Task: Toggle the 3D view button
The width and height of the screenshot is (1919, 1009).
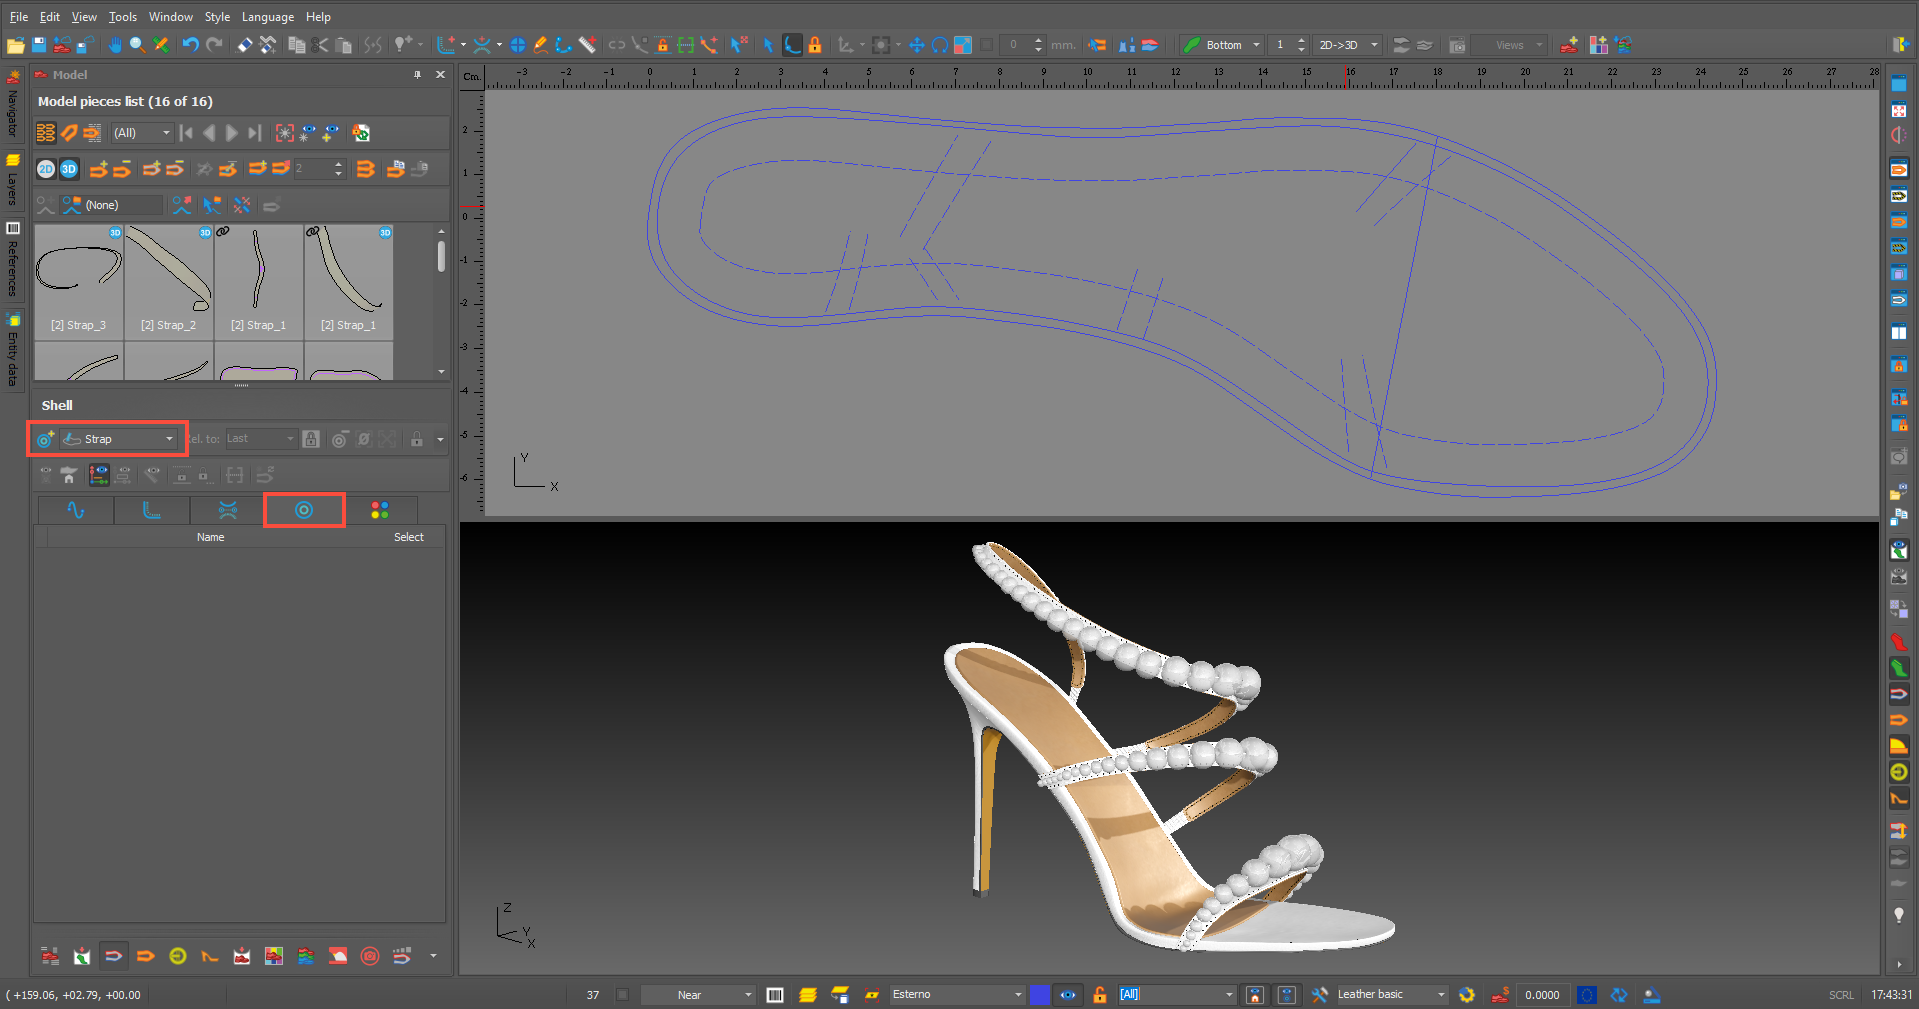Action: (69, 169)
